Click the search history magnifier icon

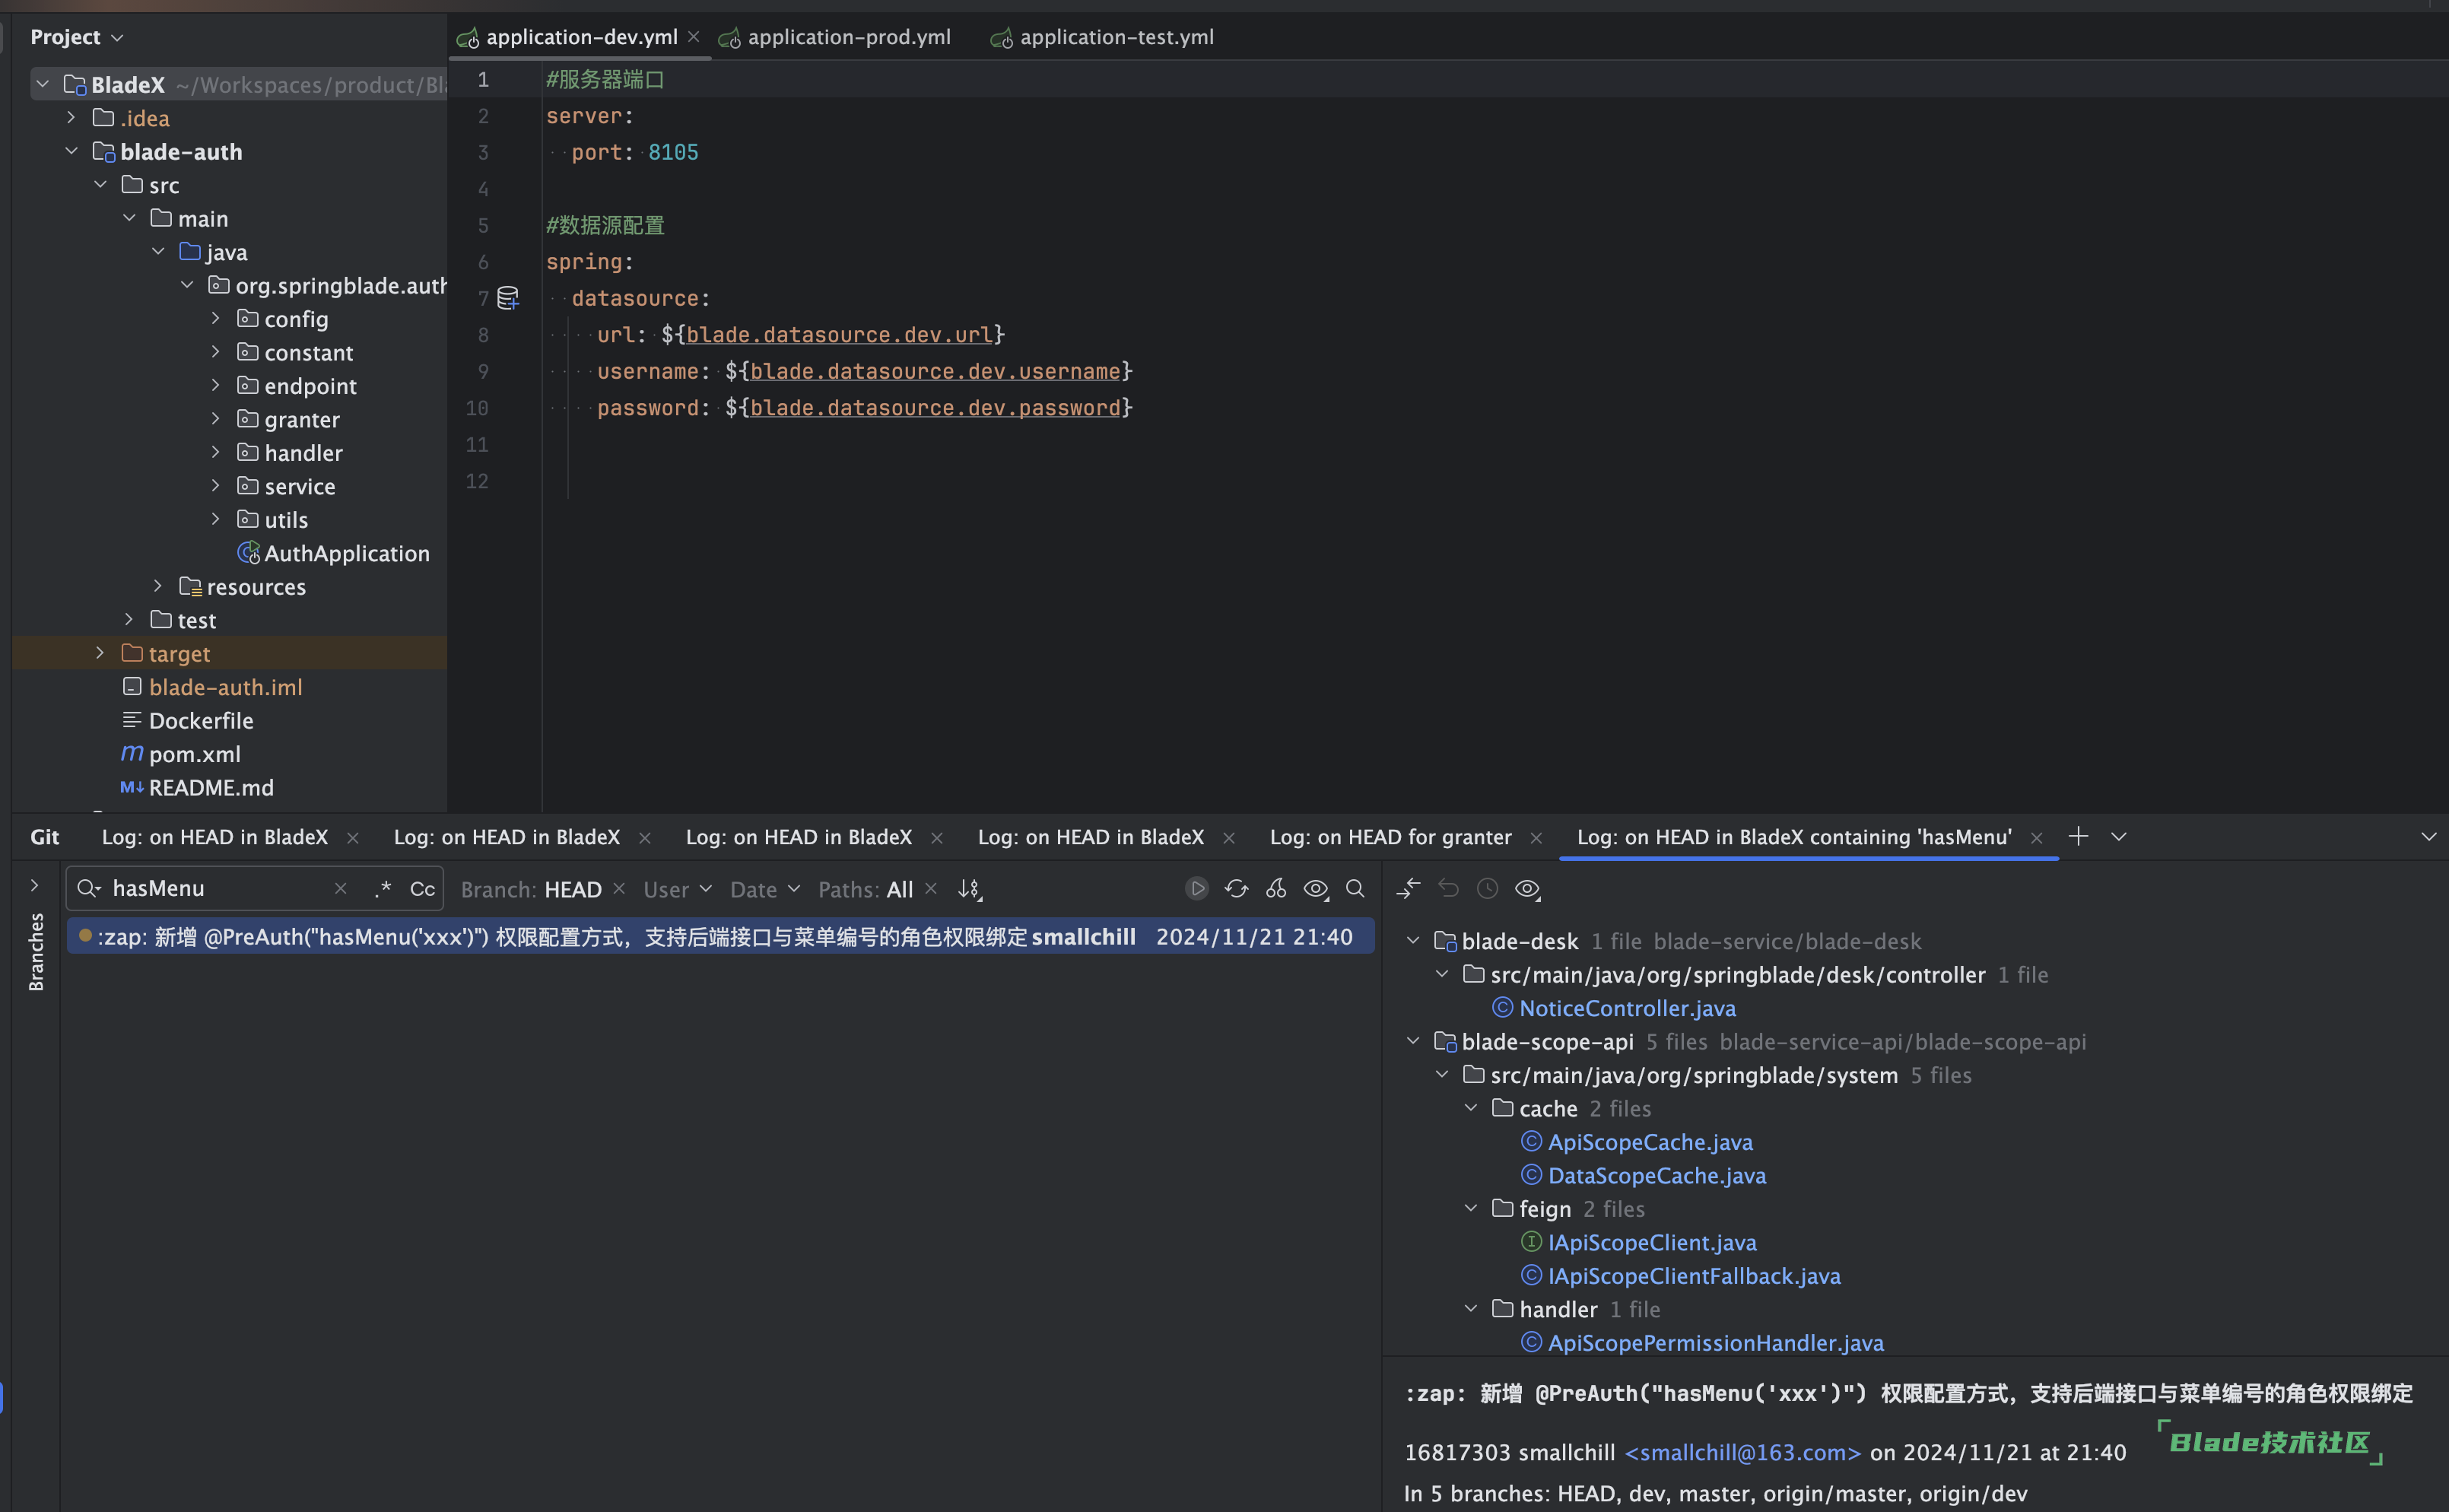(90, 888)
